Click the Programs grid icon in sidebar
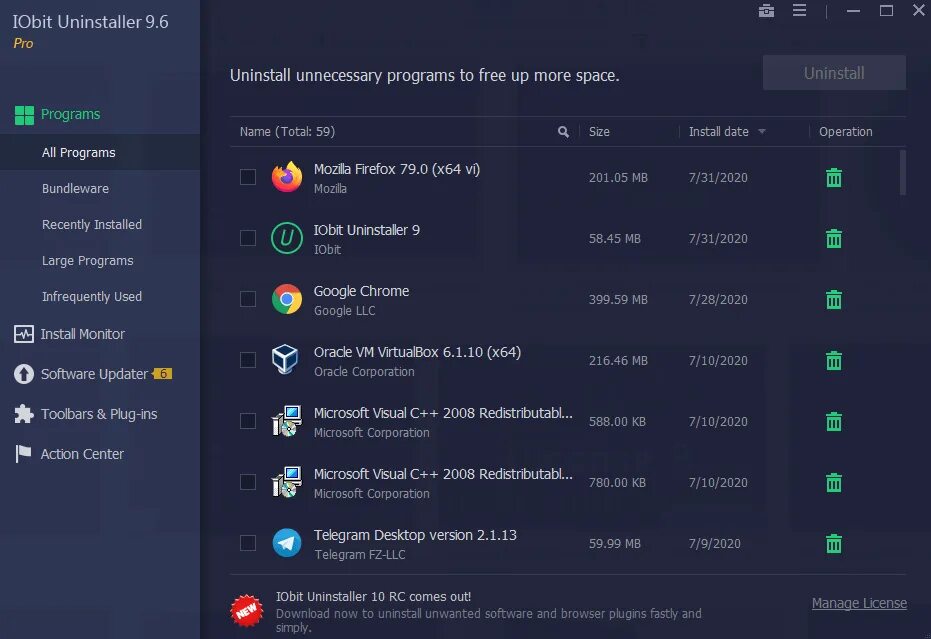 [24, 115]
